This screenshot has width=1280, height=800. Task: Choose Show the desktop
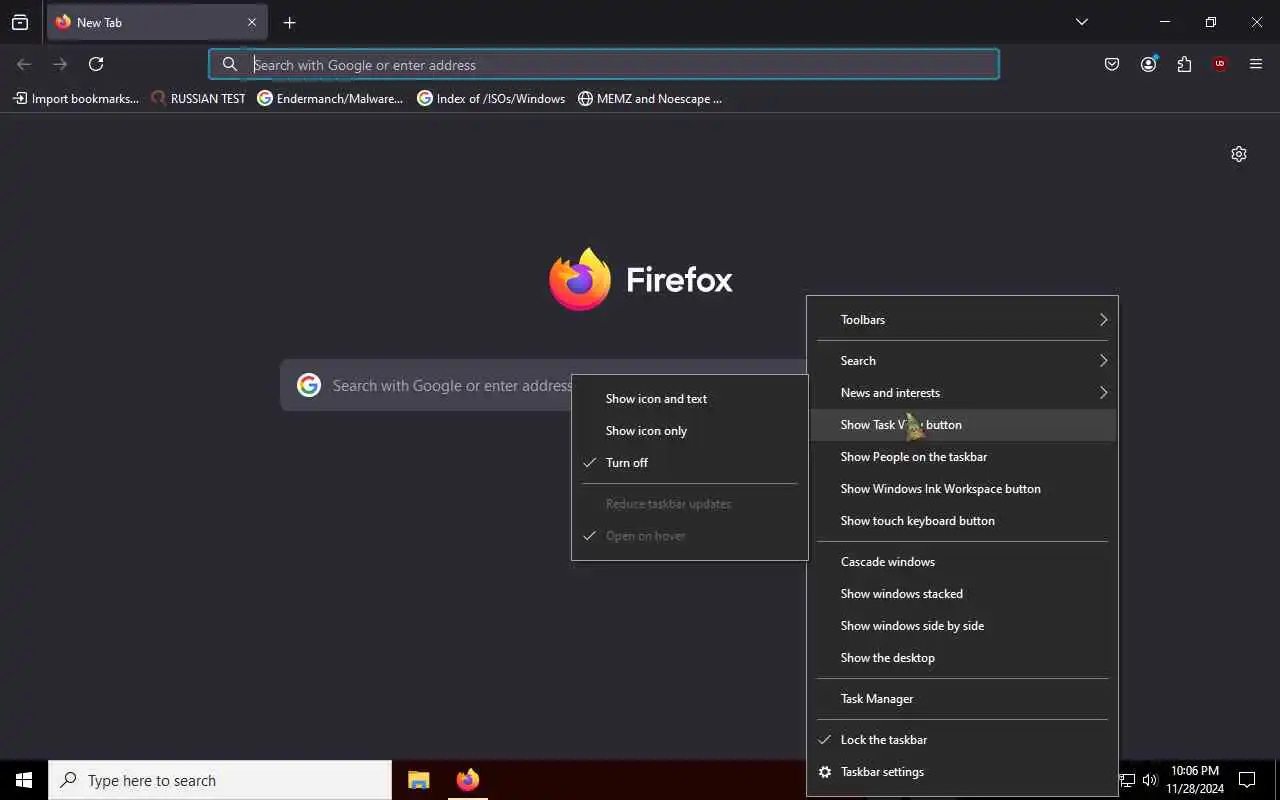(963, 658)
